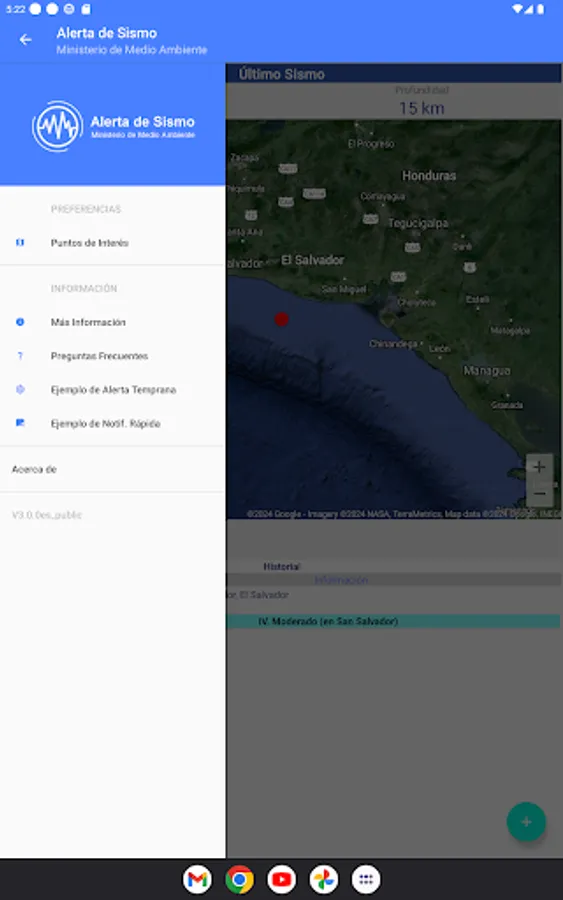Click the Puntos de Interés map icon
Viewport: 563px width, 900px height.
pyautogui.click(x=20, y=243)
